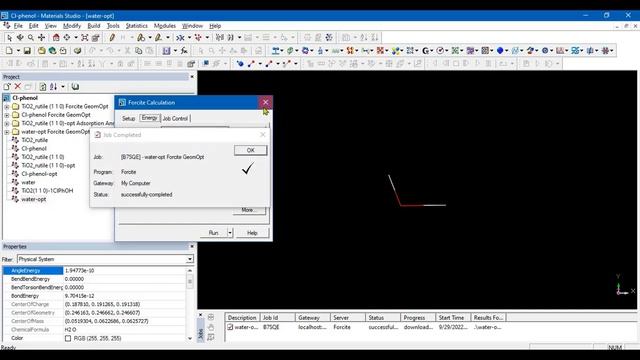Click the fx calculator toolbar icon
This screenshot has width=640, height=360.
pyautogui.click(x=184, y=51)
